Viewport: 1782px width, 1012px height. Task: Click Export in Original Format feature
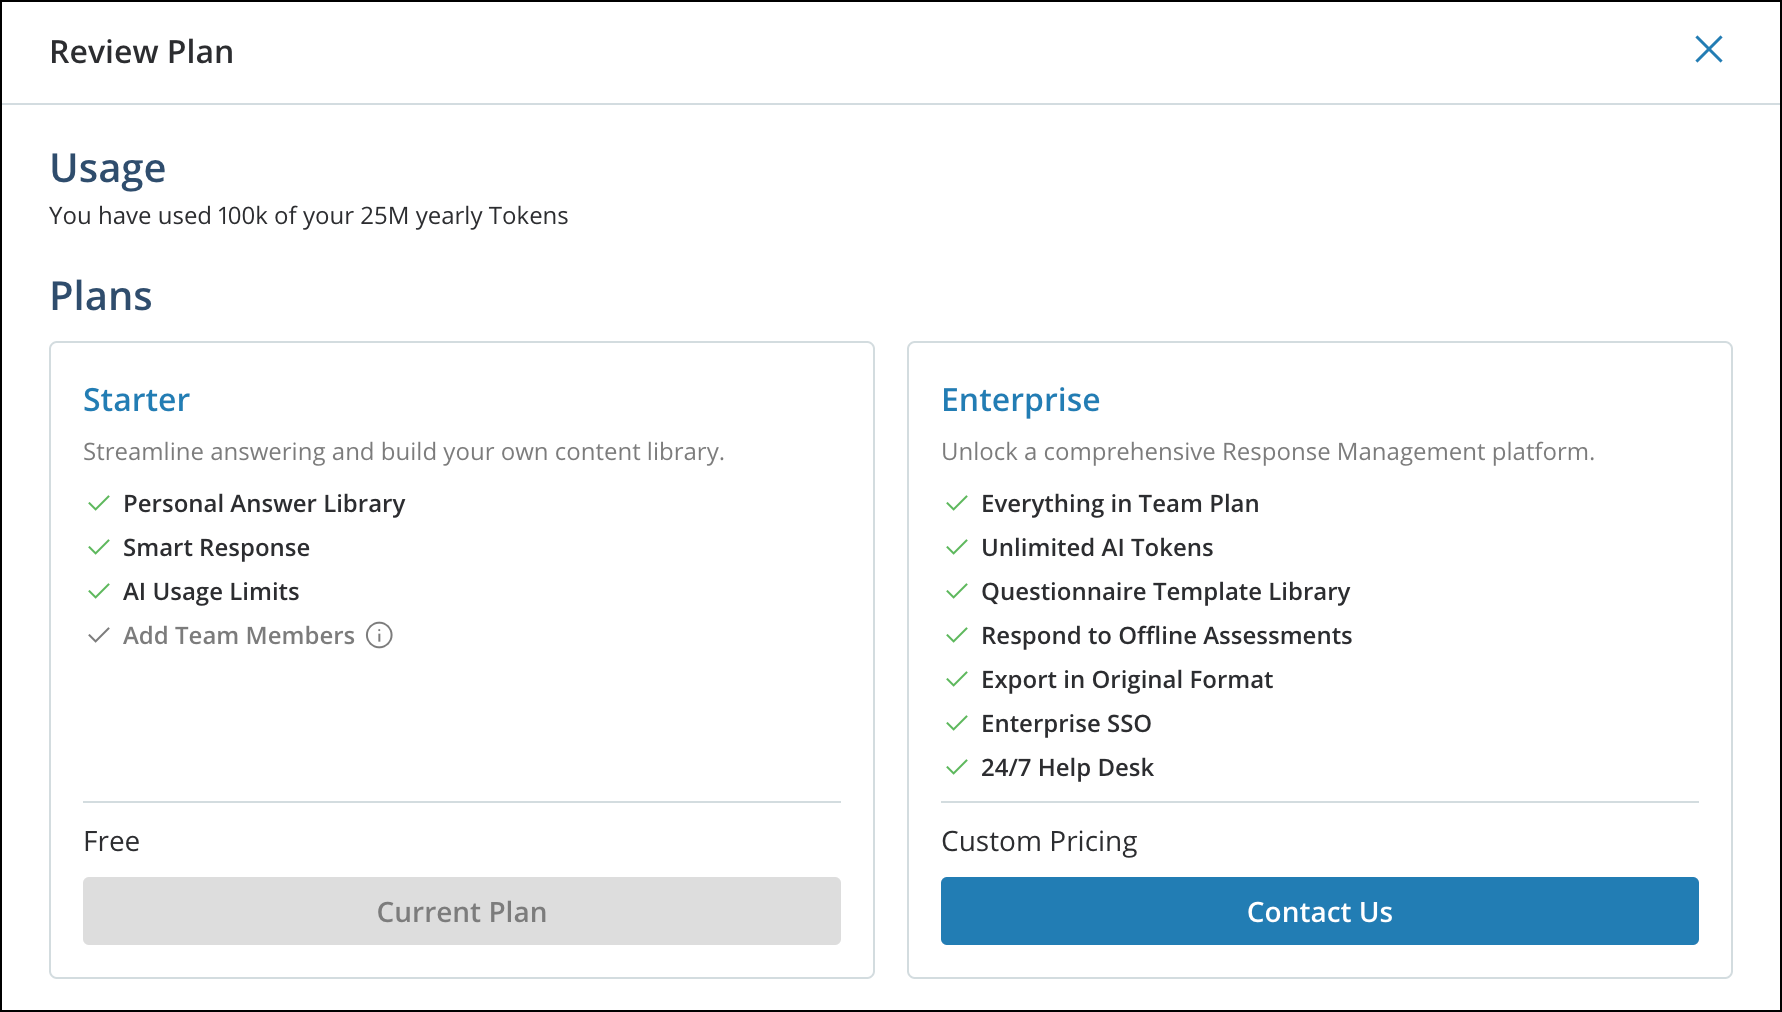pyautogui.click(x=1127, y=680)
